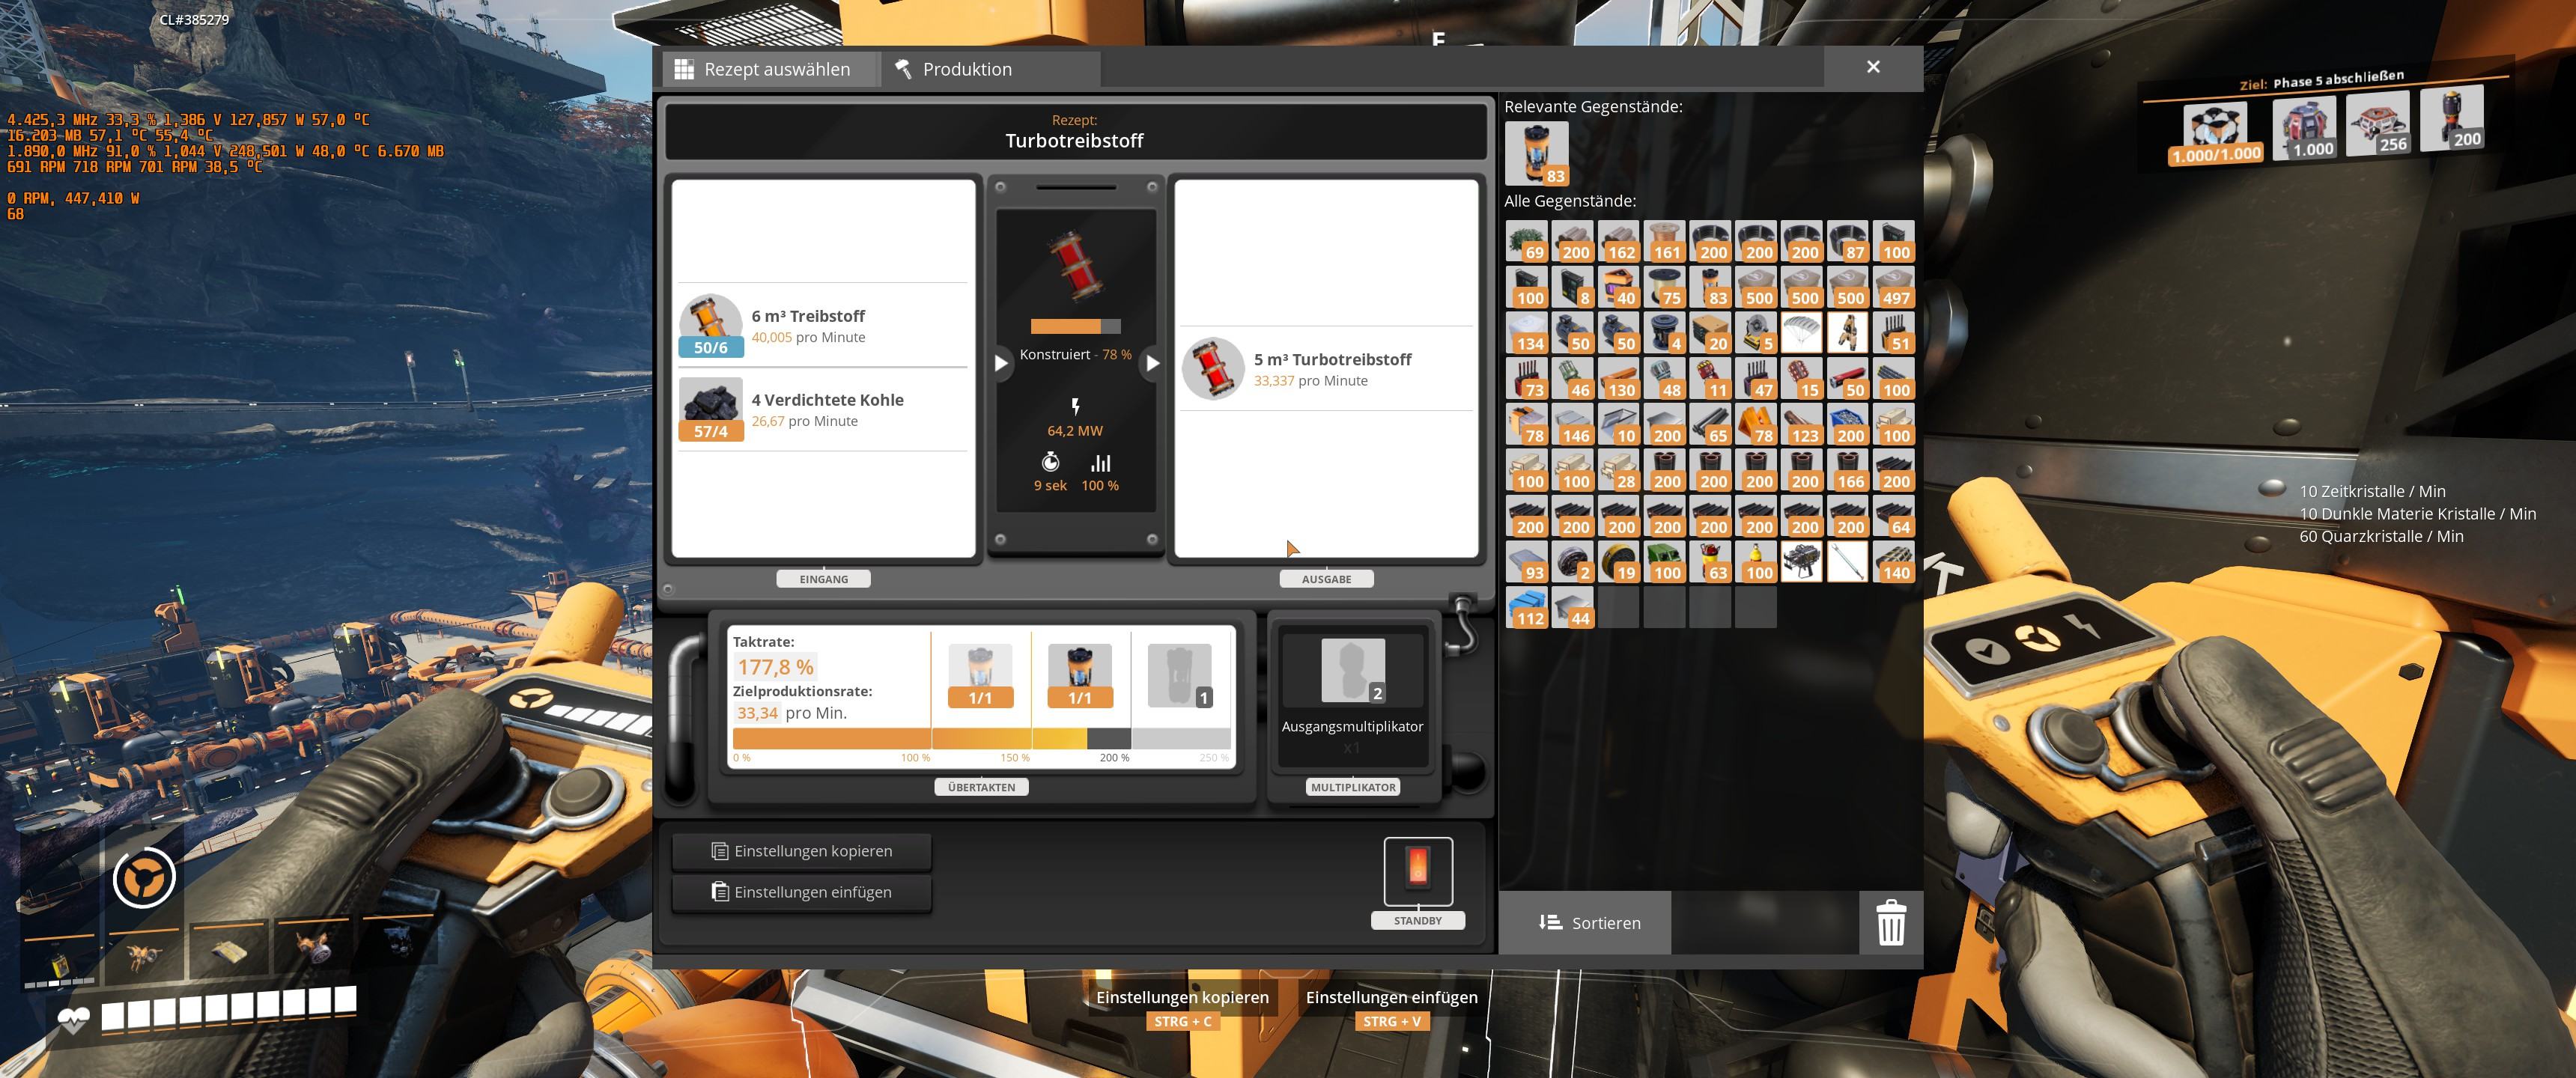Select the red connector stack of 73
Image resolution: width=2576 pixels, height=1078 pixels.
coord(1527,379)
